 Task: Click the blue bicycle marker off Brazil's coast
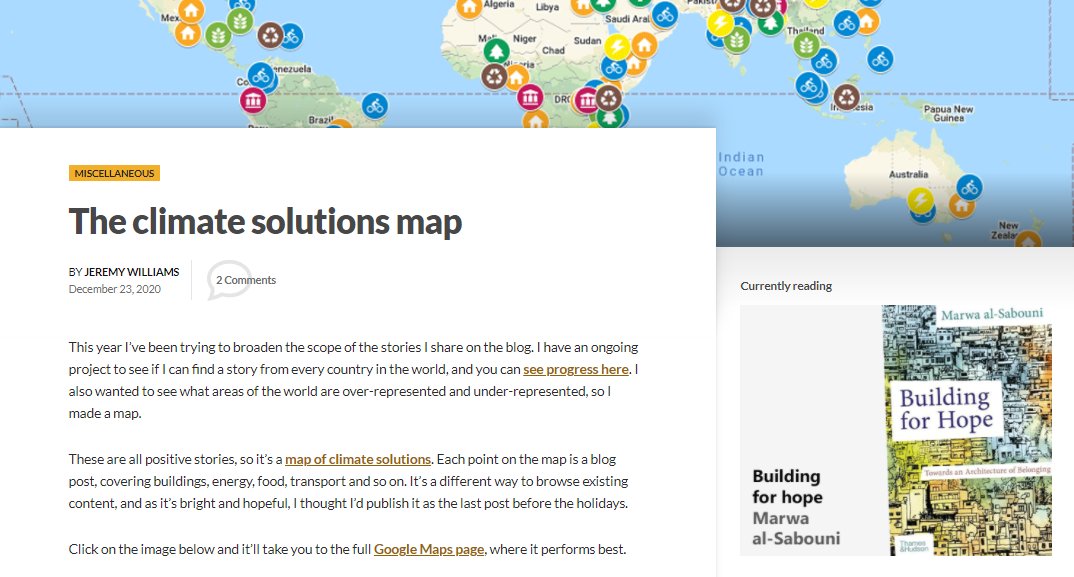click(x=375, y=106)
